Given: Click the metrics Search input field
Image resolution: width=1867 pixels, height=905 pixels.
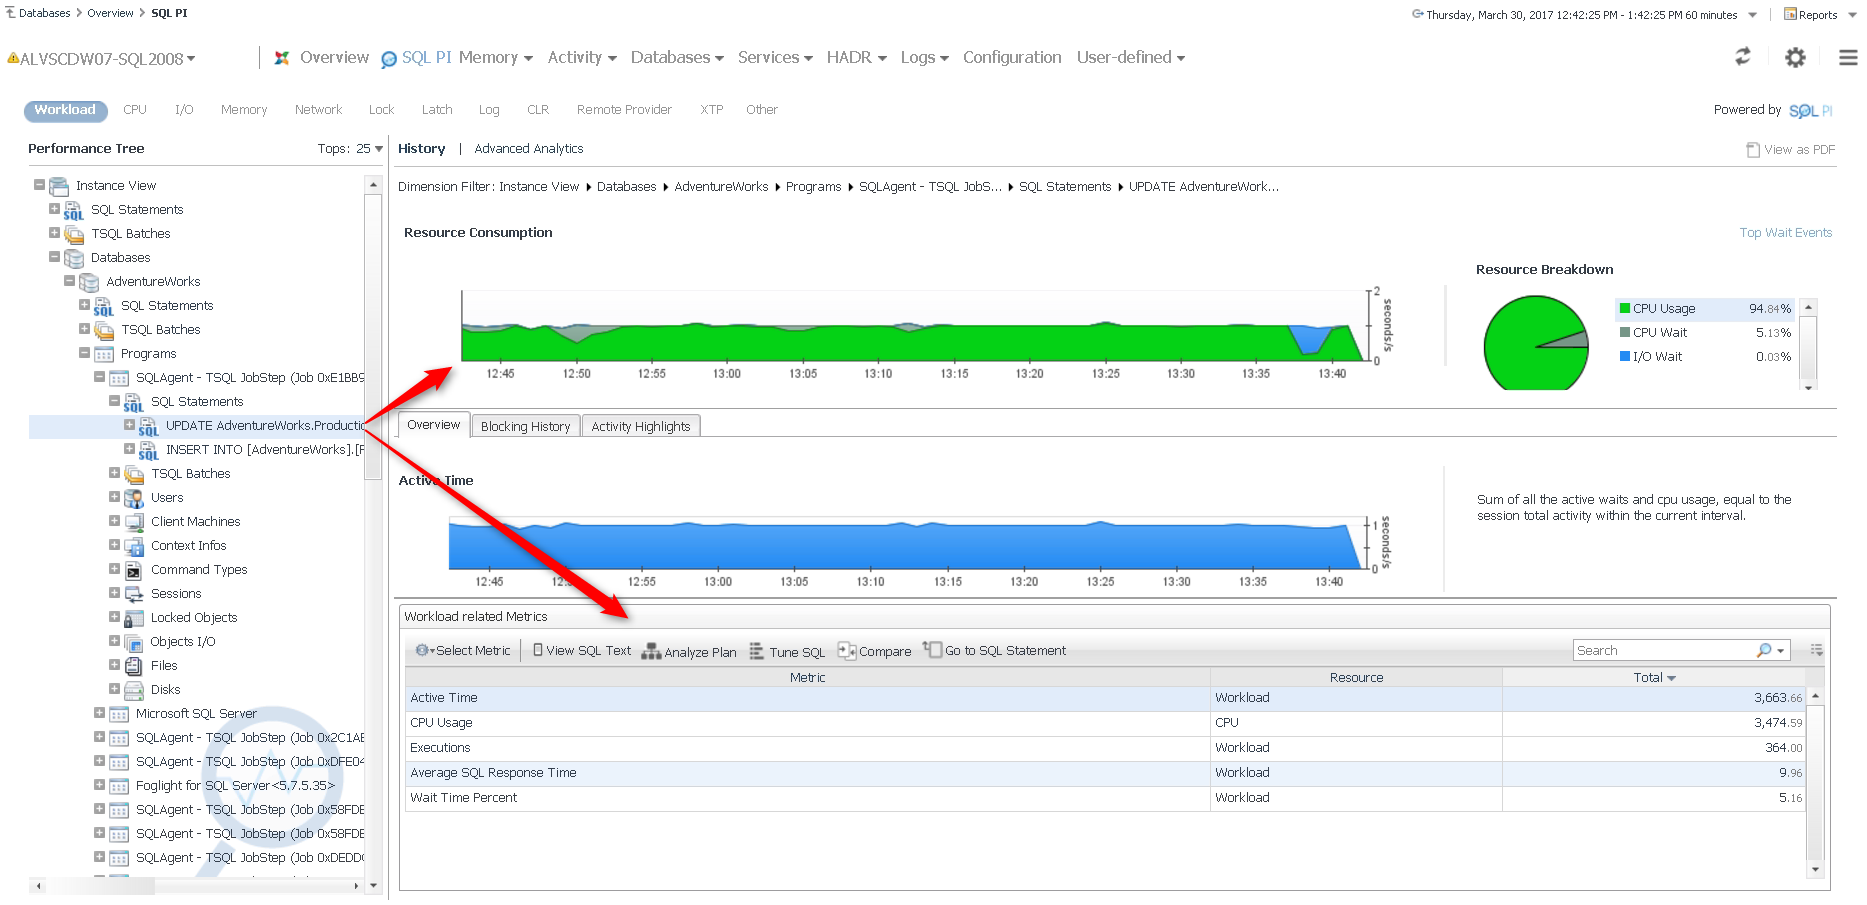Looking at the screenshot, I should [x=1663, y=651].
